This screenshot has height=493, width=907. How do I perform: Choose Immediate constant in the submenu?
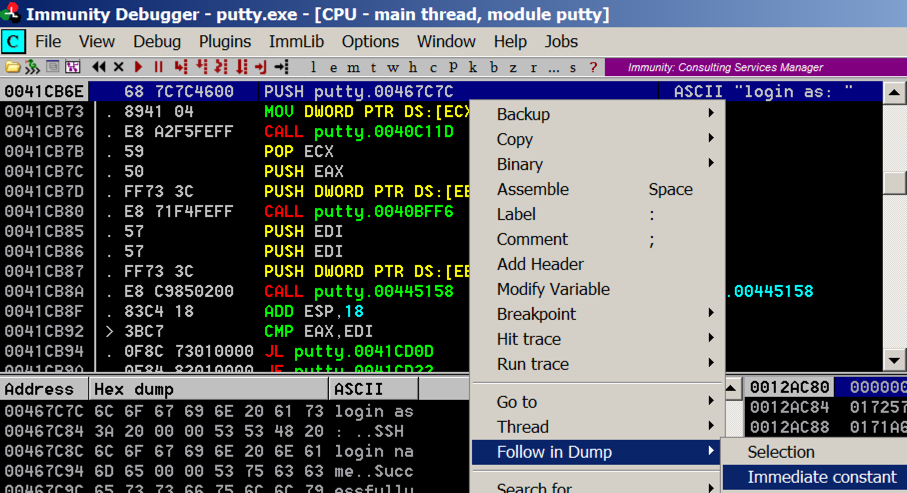(822, 477)
